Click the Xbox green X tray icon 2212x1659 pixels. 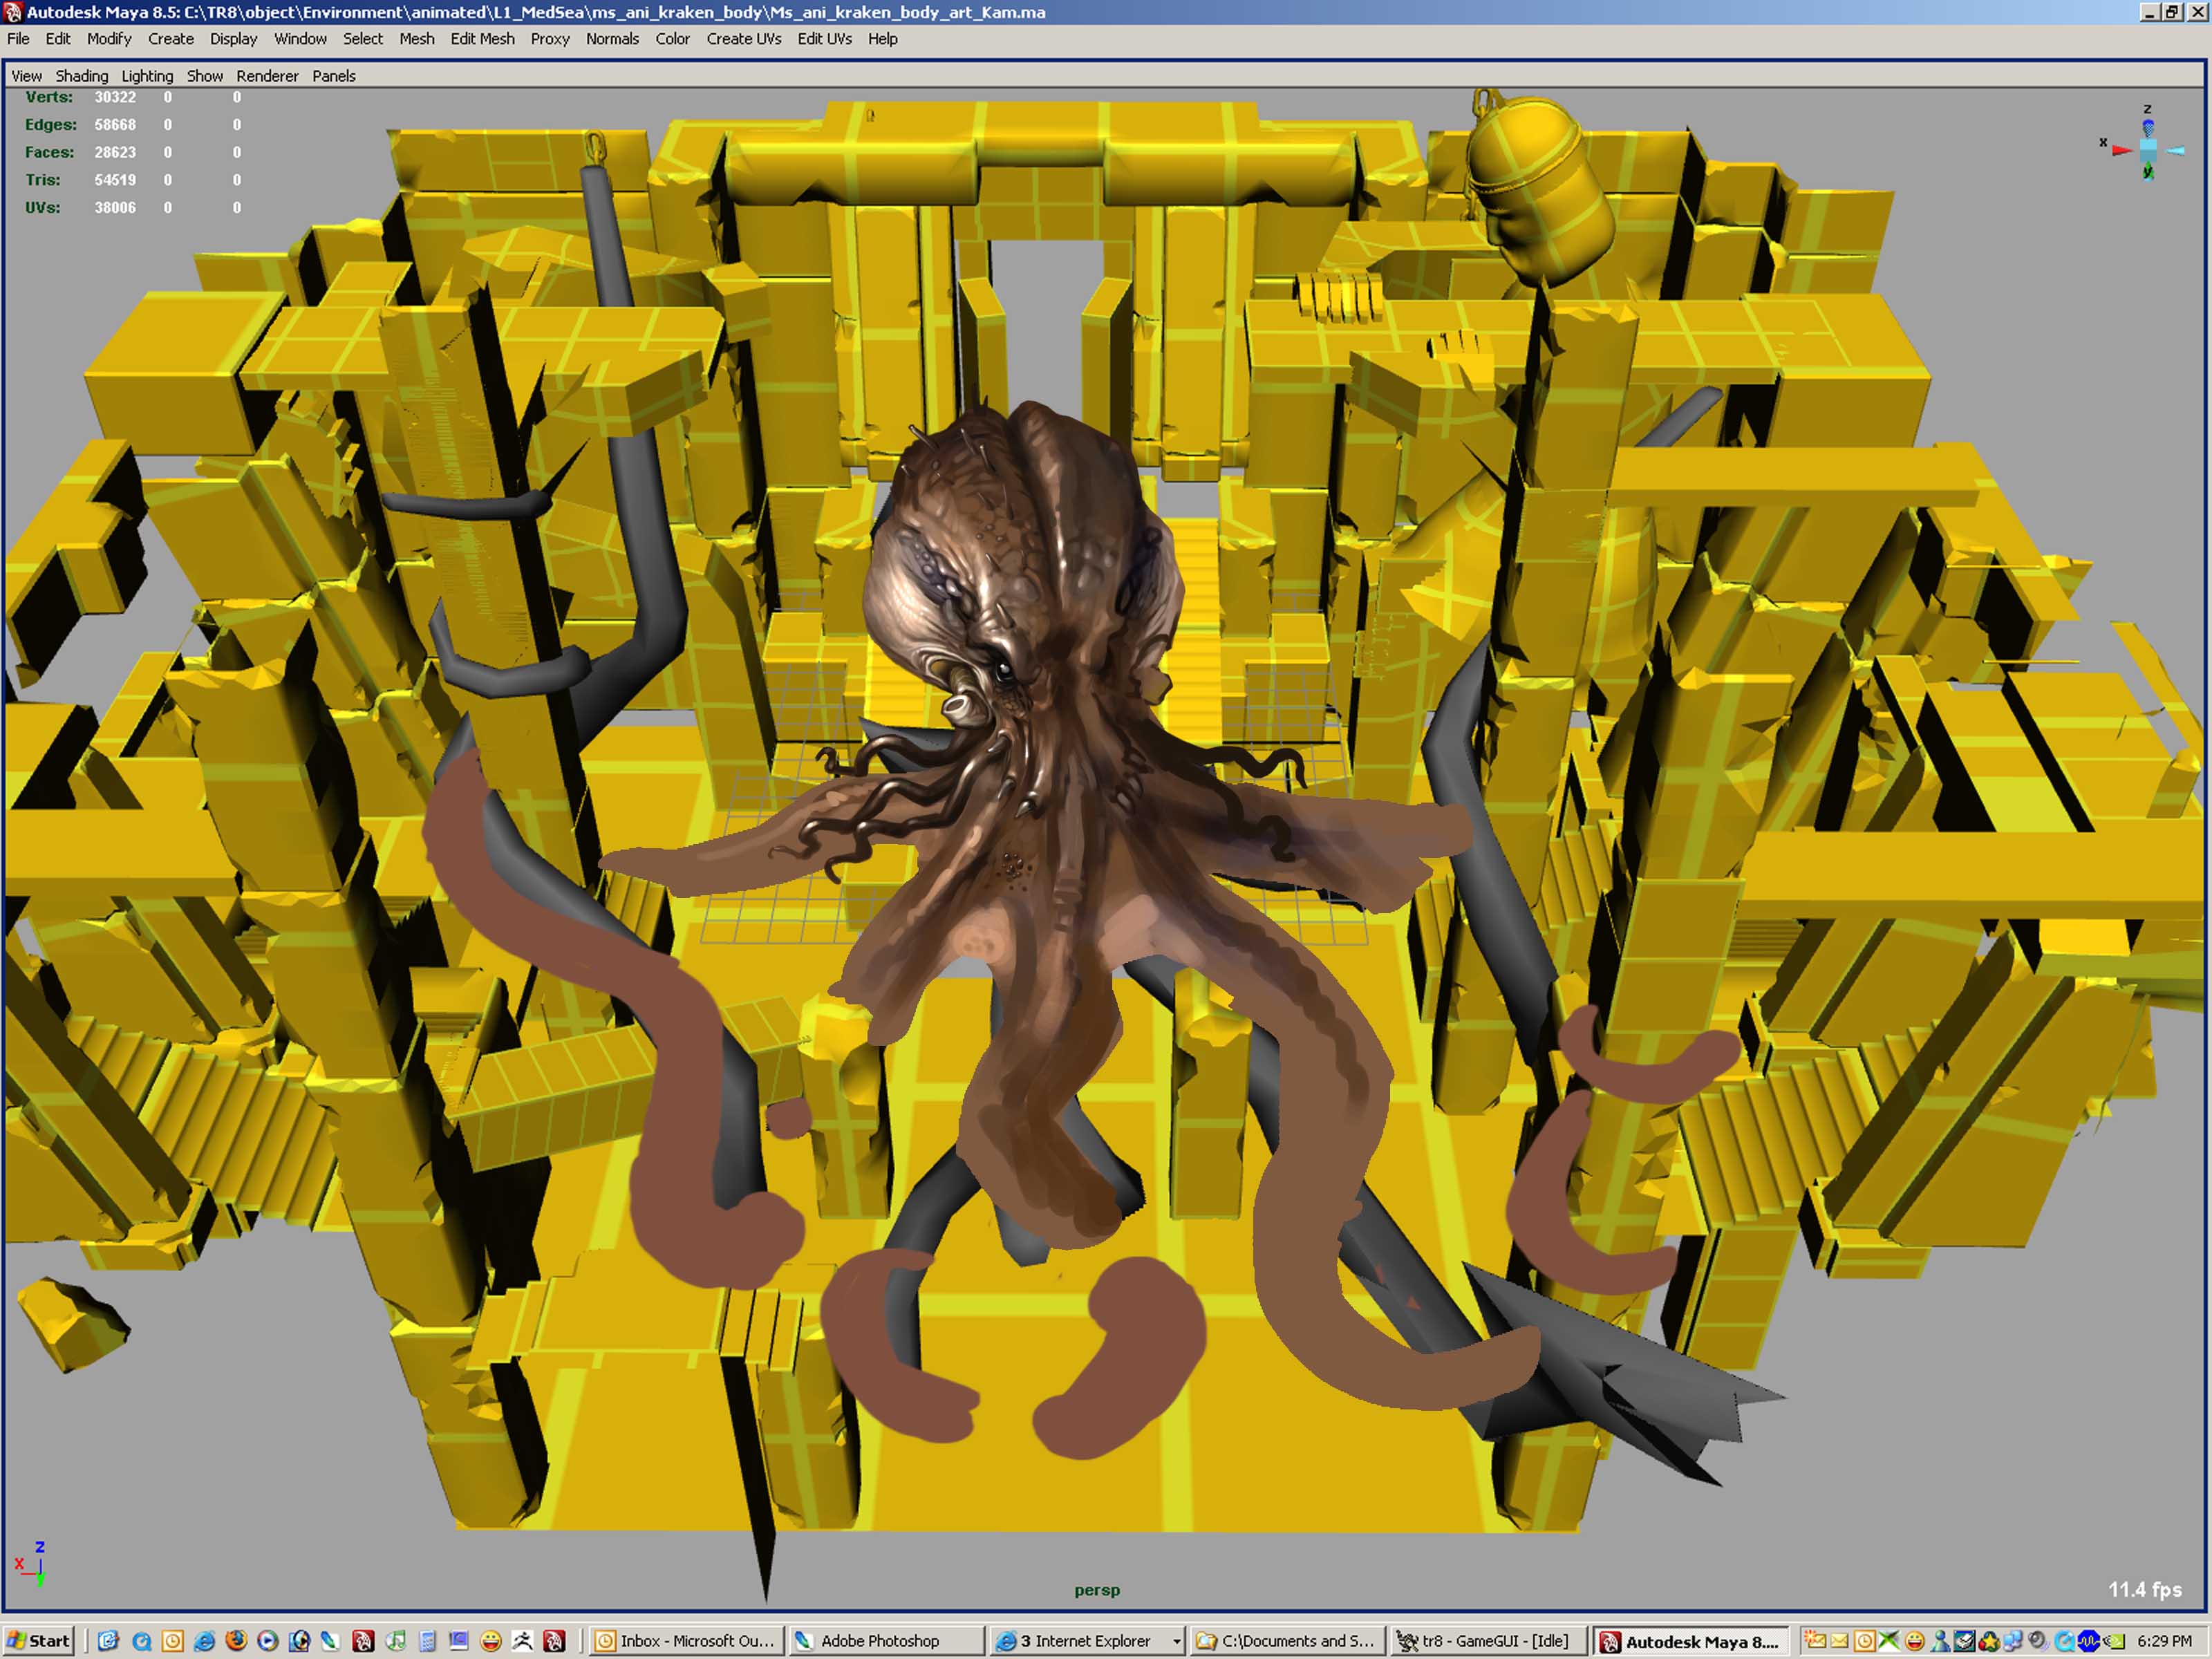point(1888,1641)
